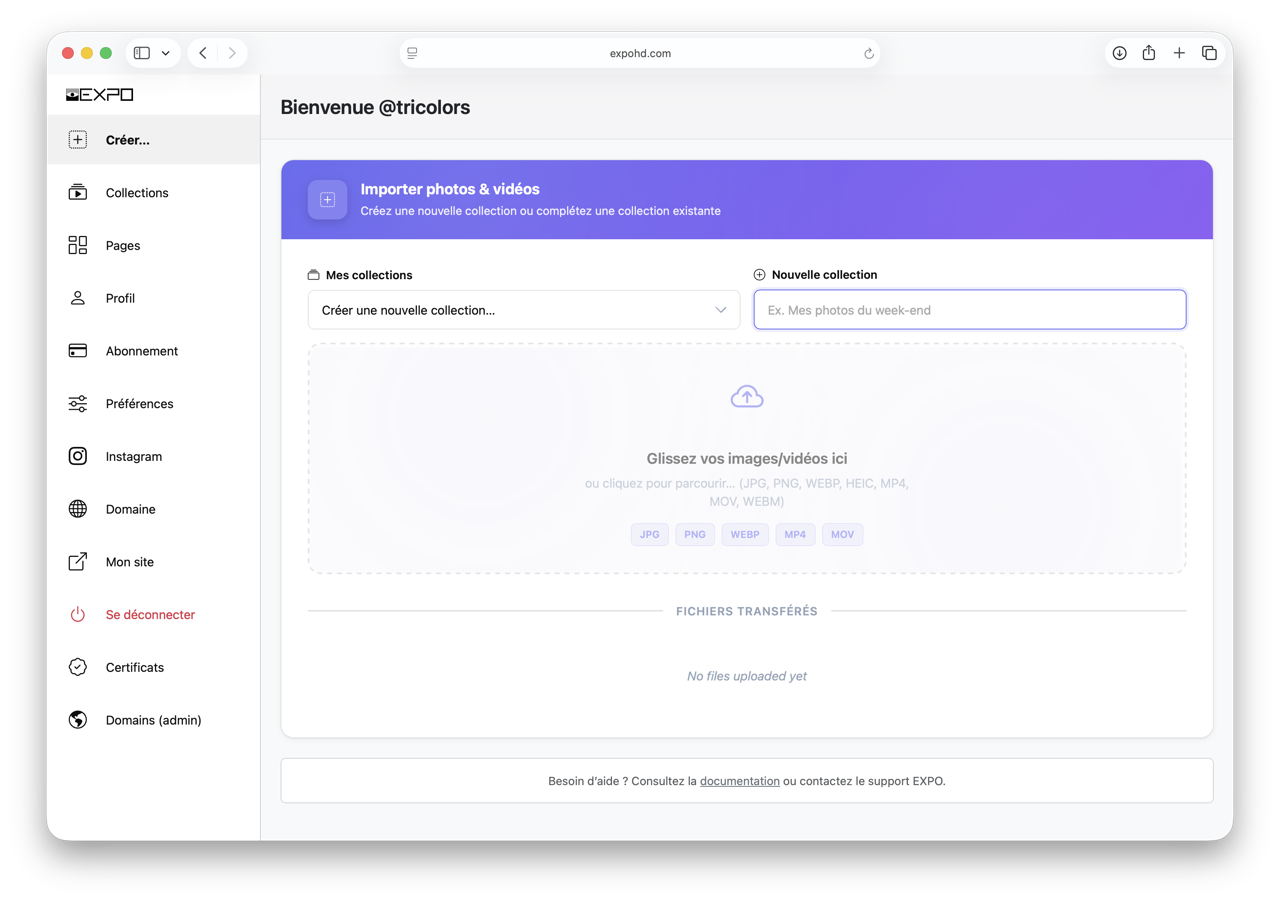Click the Instagram icon in sidebar
This screenshot has height=902, width=1280.
[78, 456]
